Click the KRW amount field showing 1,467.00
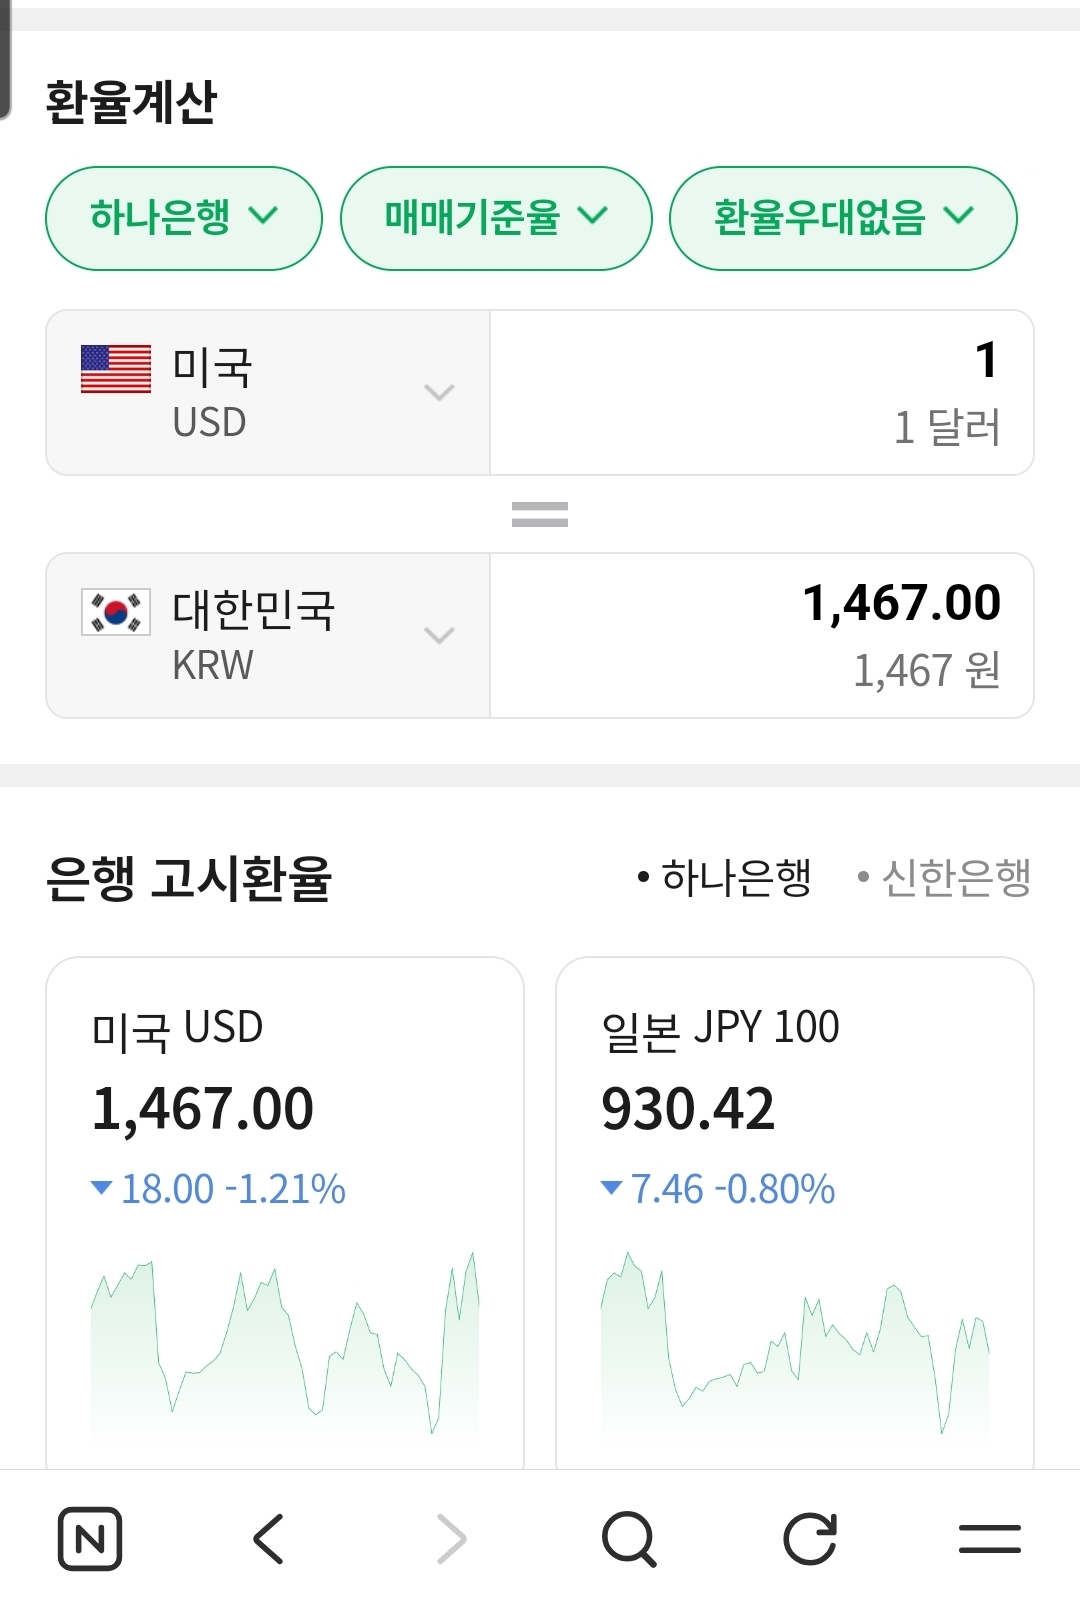The width and height of the screenshot is (1080, 1608). pos(762,636)
